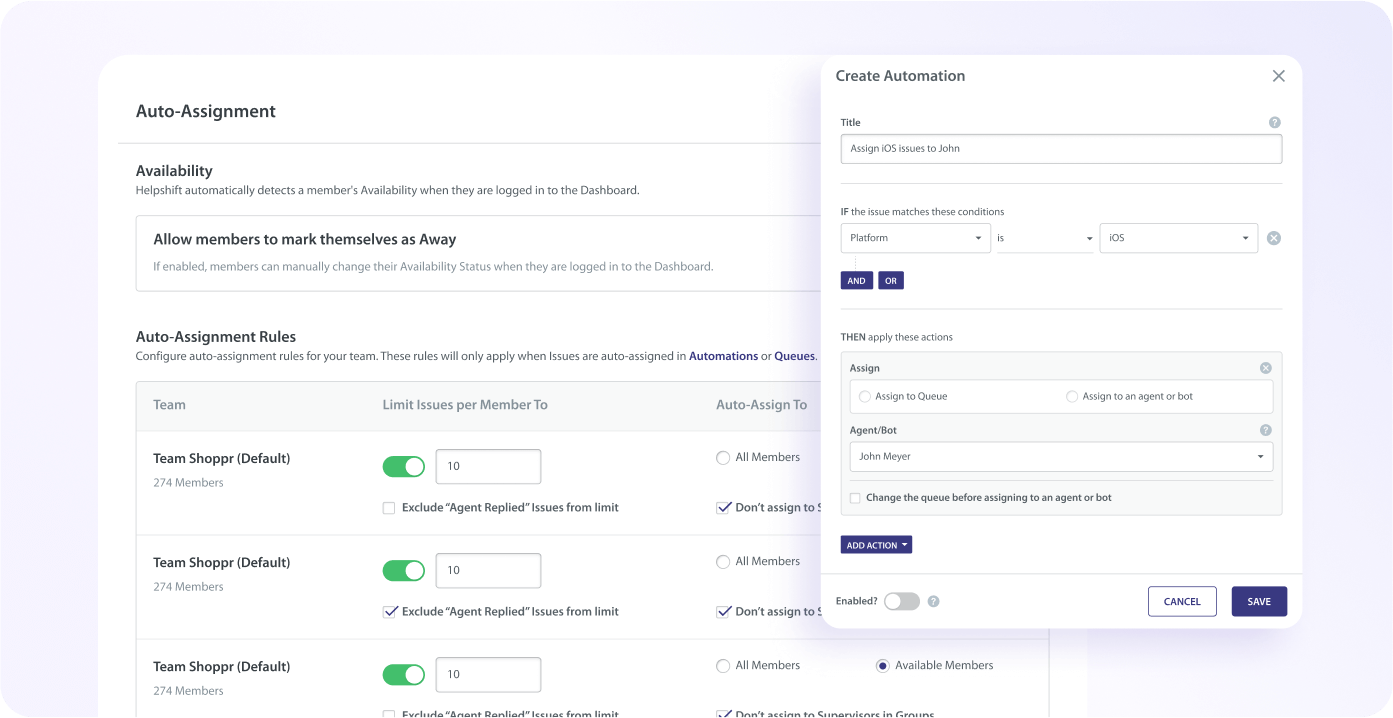Close the Create Automation panel
The width and height of the screenshot is (1393, 718).
coord(1278,75)
